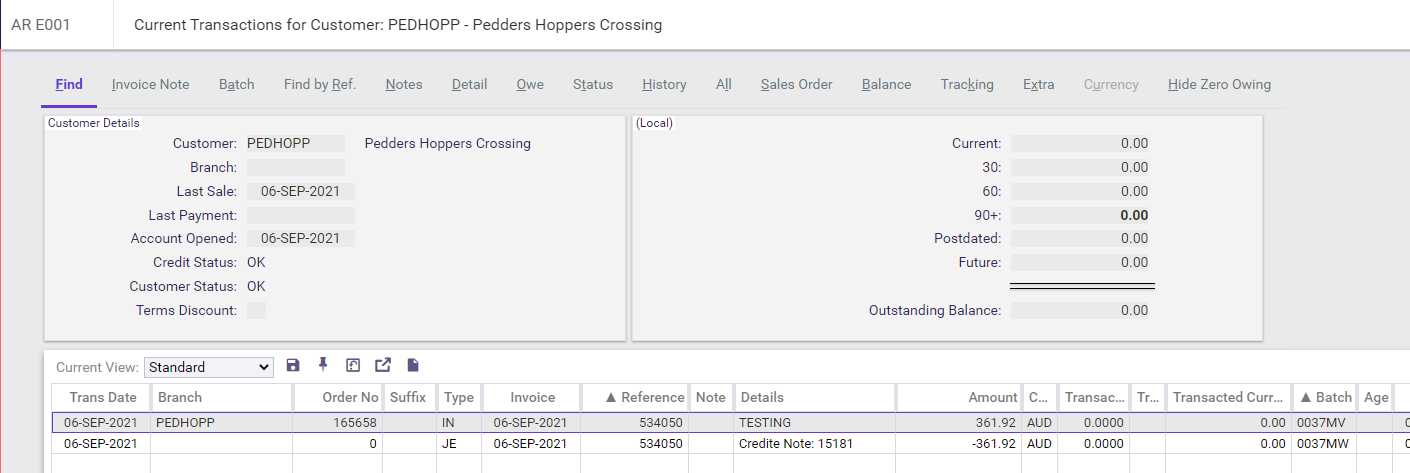Select the TESTING invoice row
1410x473 pixels.
765,423
